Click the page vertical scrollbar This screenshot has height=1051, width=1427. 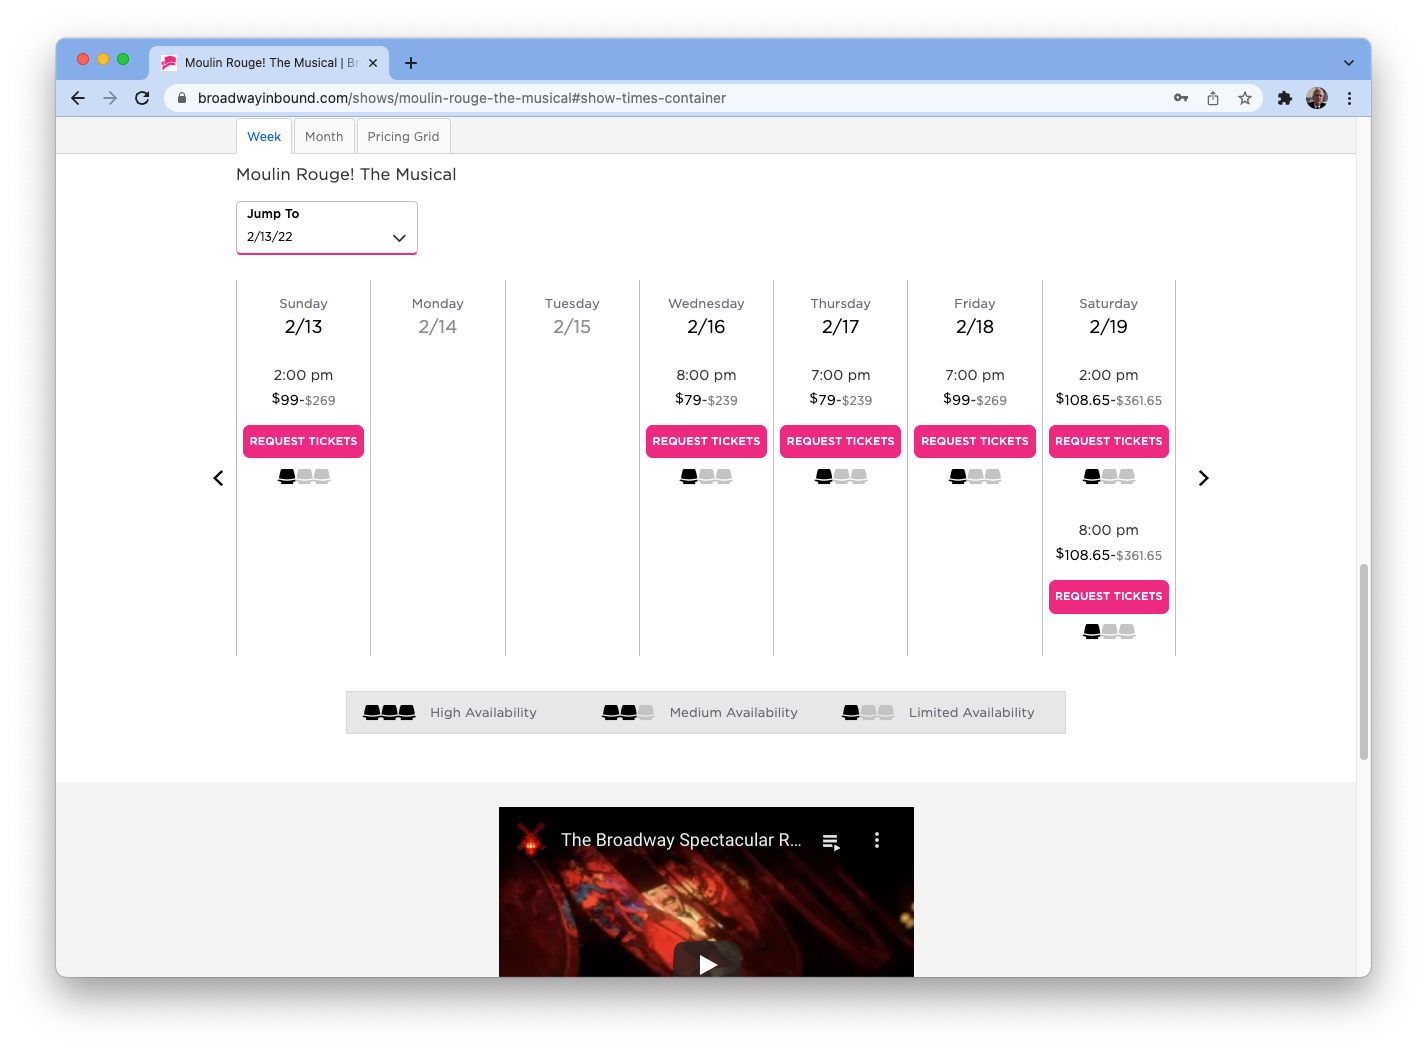click(1363, 662)
